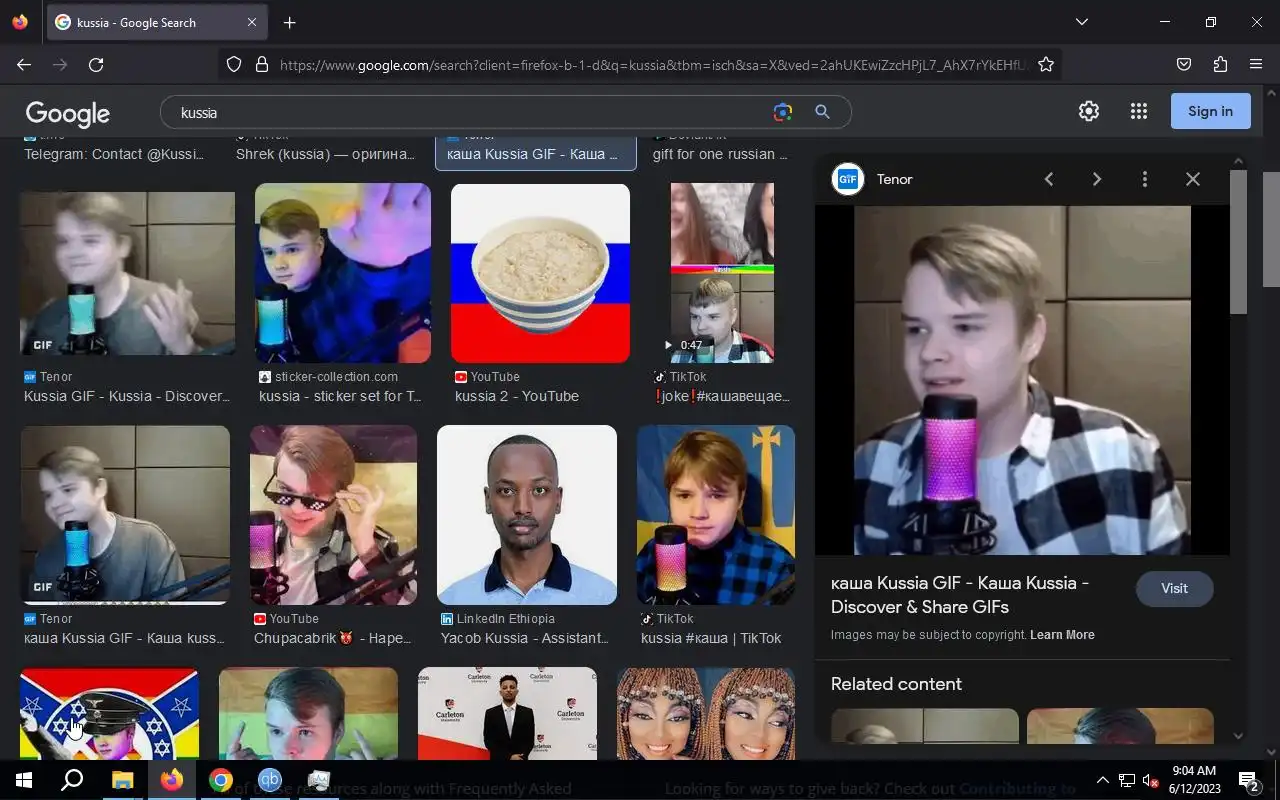
Task: Close the kussia Google Search tab
Action: point(252,22)
